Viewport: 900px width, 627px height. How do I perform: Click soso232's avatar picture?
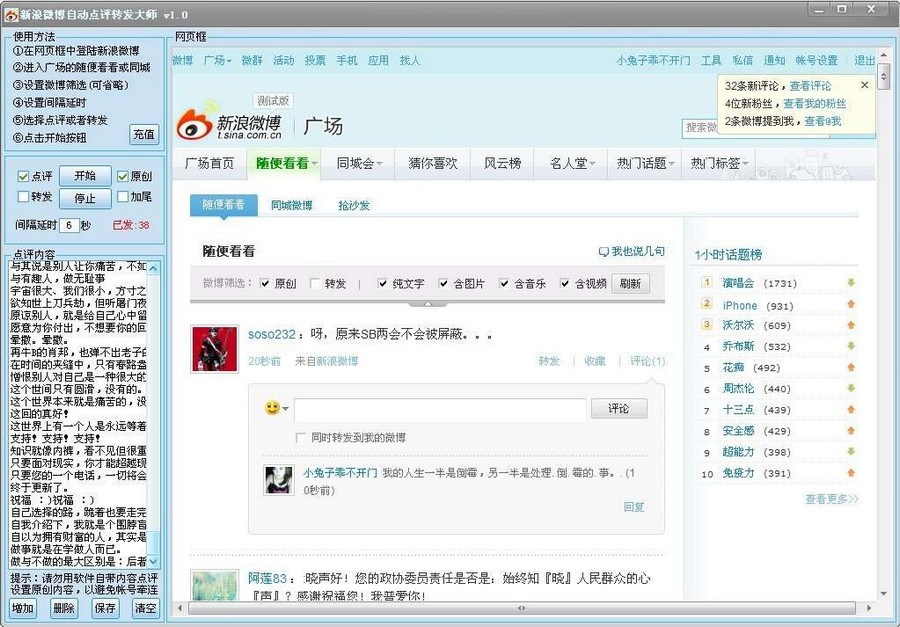pos(214,349)
